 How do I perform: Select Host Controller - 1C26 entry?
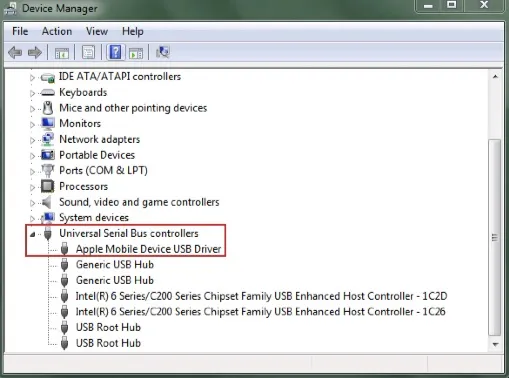(261, 312)
